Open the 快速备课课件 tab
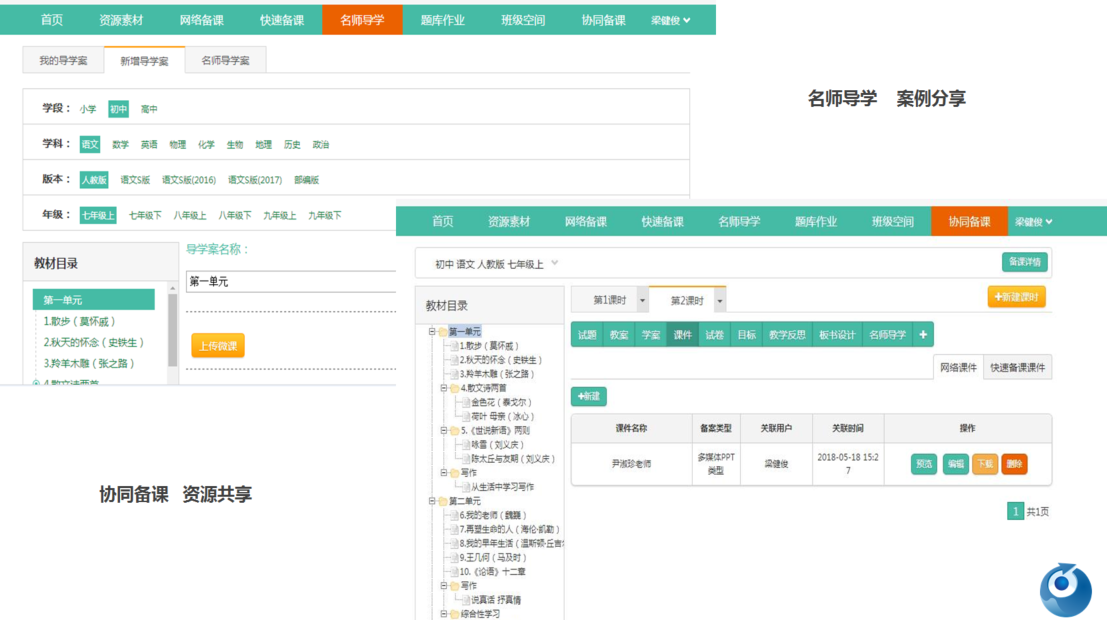This screenshot has height=620, width=1107. click(1017, 368)
